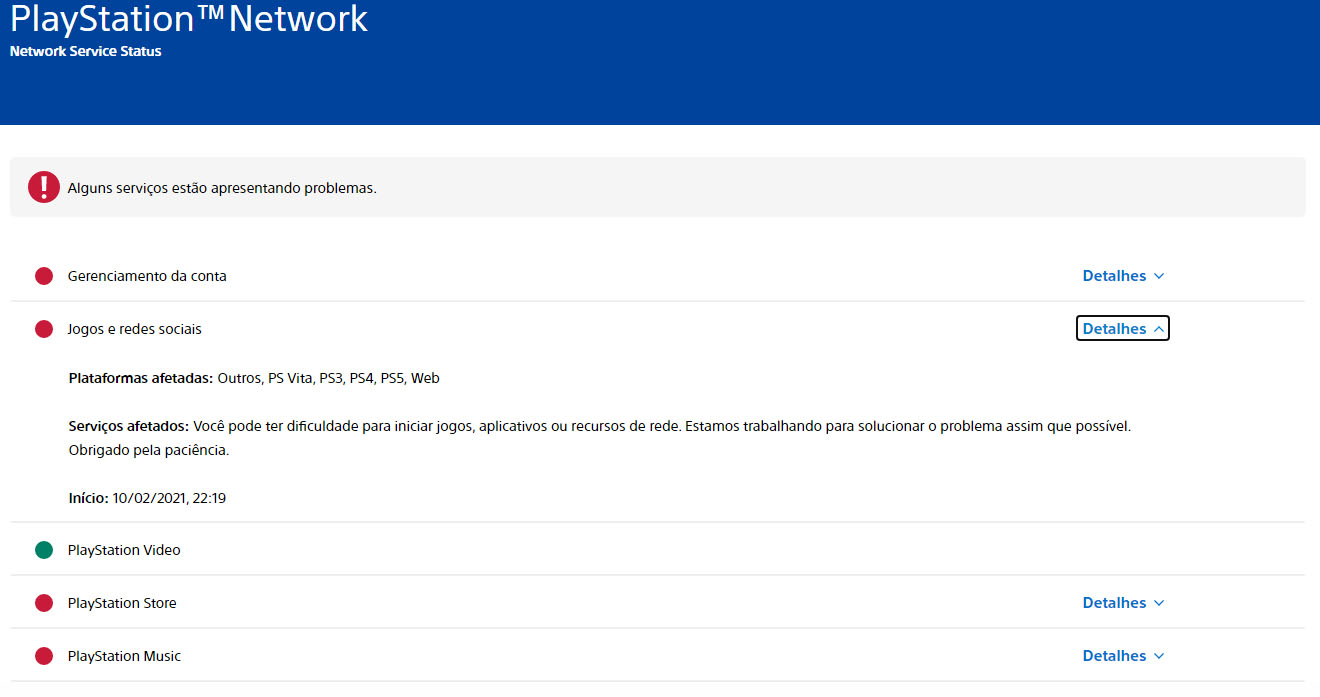Select the 'Gerenciamento da conta' label
This screenshot has width=1320, height=697.
(x=147, y=276)
